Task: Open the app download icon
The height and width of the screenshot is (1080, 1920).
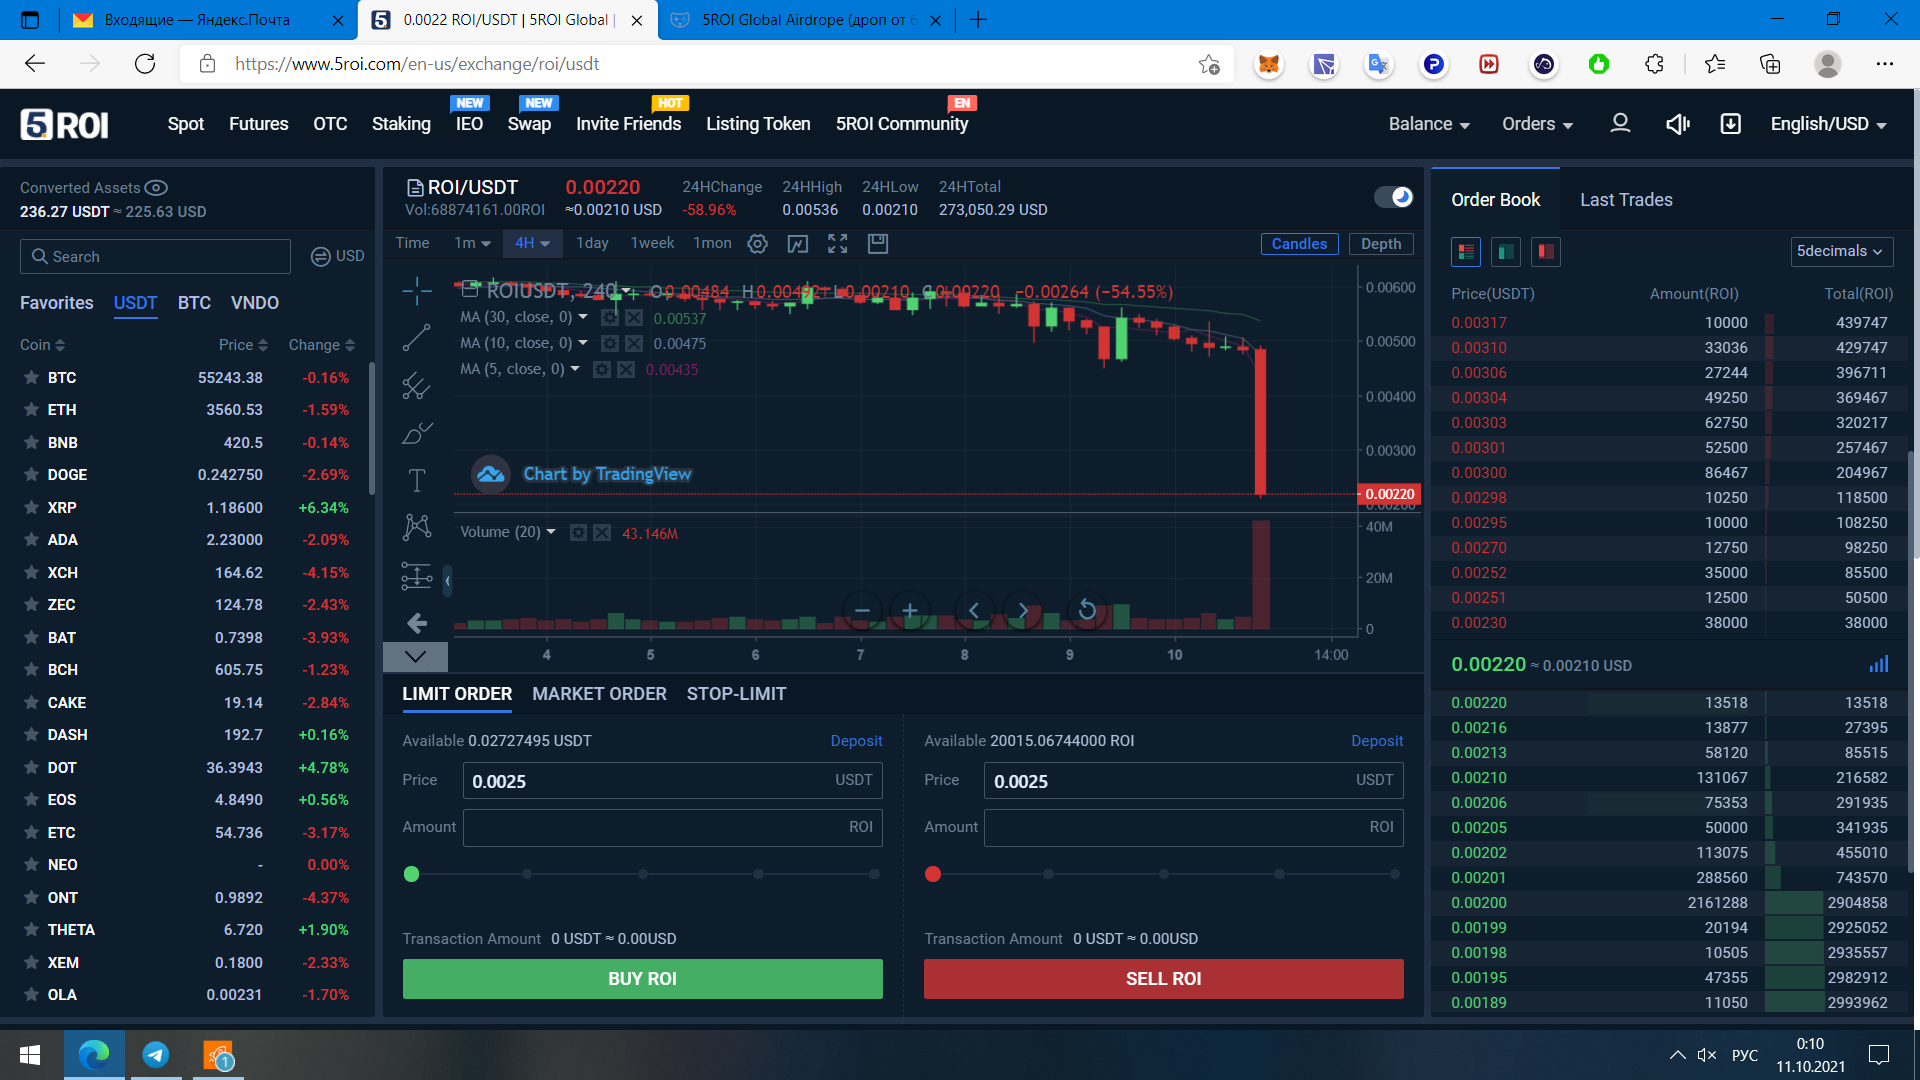Action: 1730,124
